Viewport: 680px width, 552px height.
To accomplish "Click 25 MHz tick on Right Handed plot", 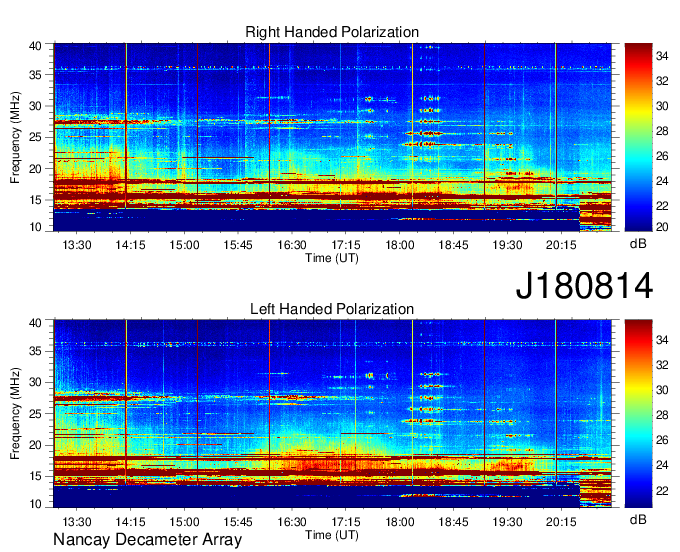I will (35, 137).
